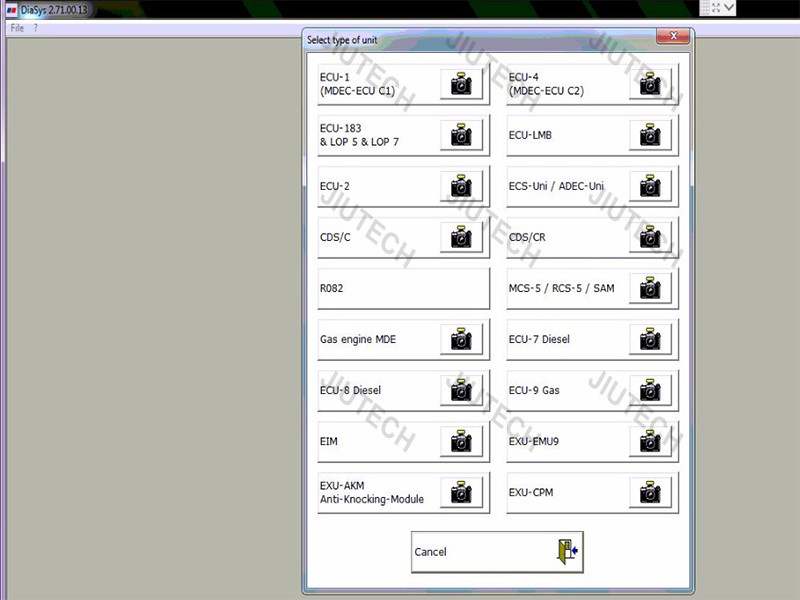Click the camera icon next to ECU-4 (MDEC-ECU C2)
800x600 pixels.
[x=650, y=84]
